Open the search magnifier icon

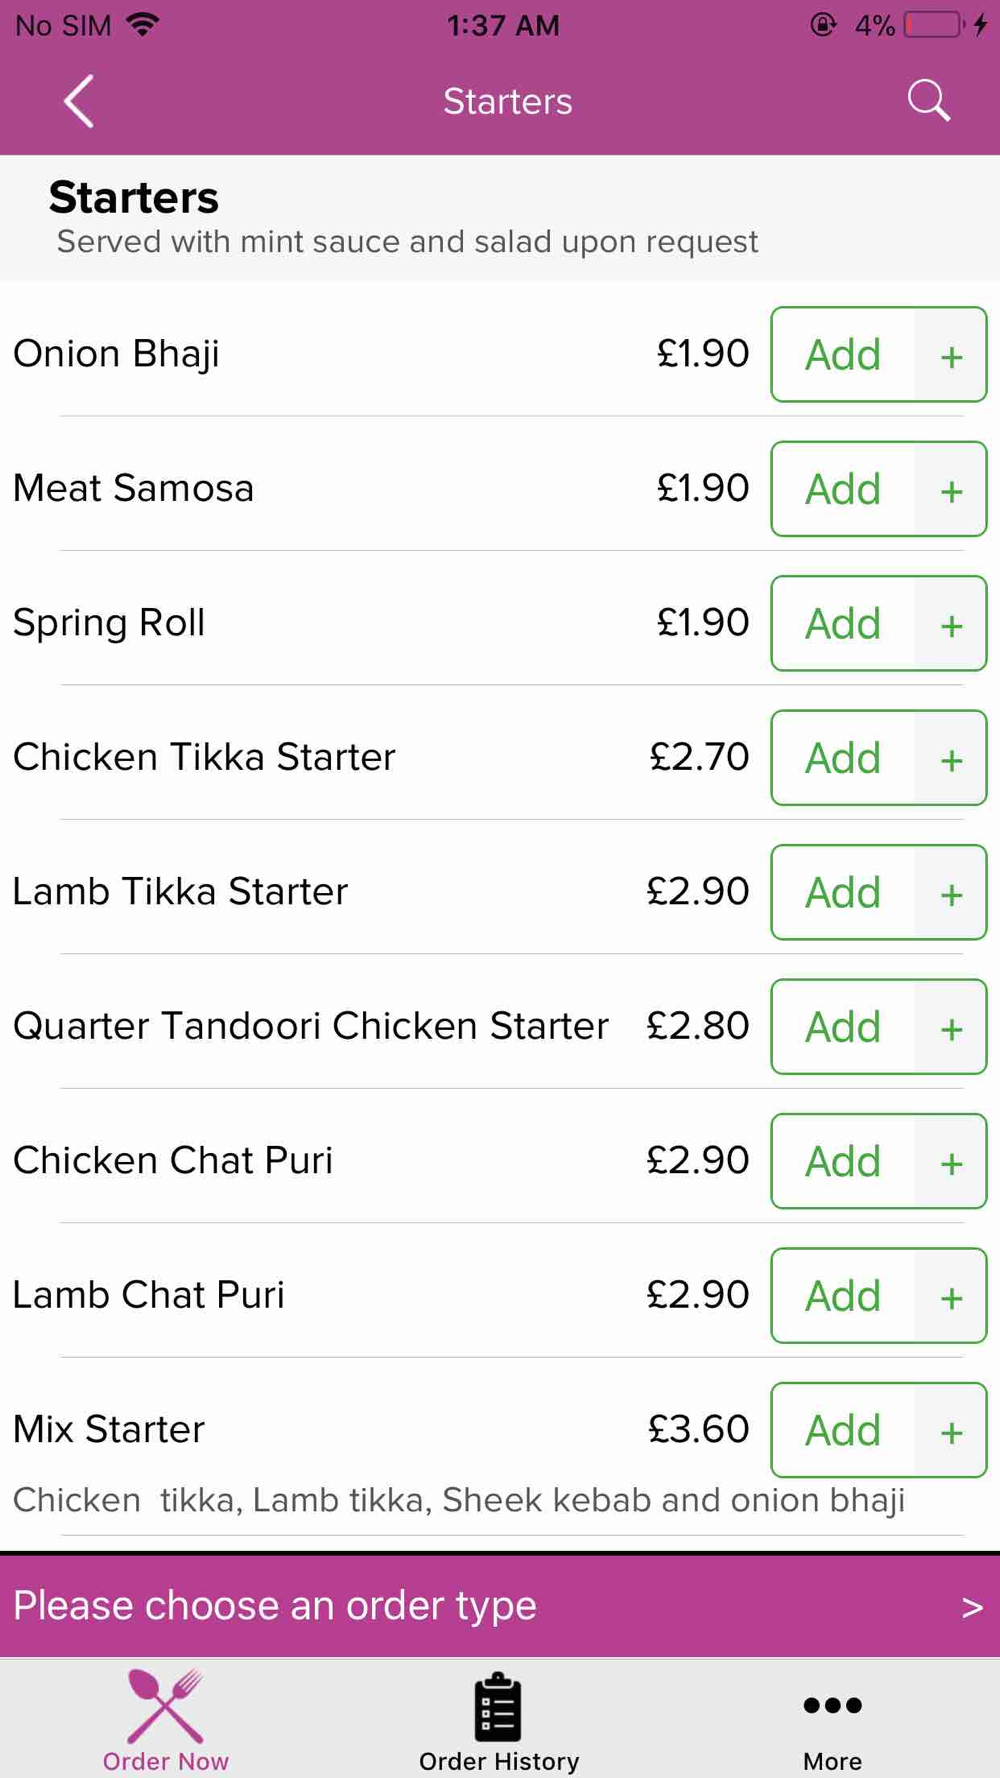928,101
